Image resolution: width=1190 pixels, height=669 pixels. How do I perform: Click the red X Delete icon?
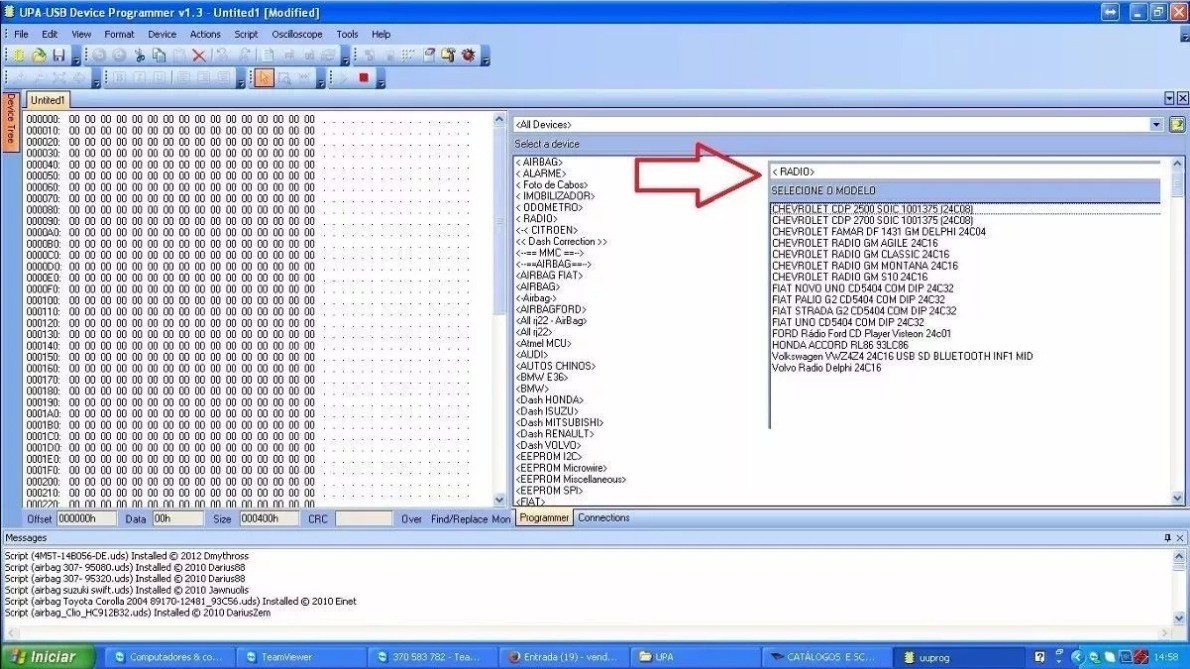click(199, 55)
